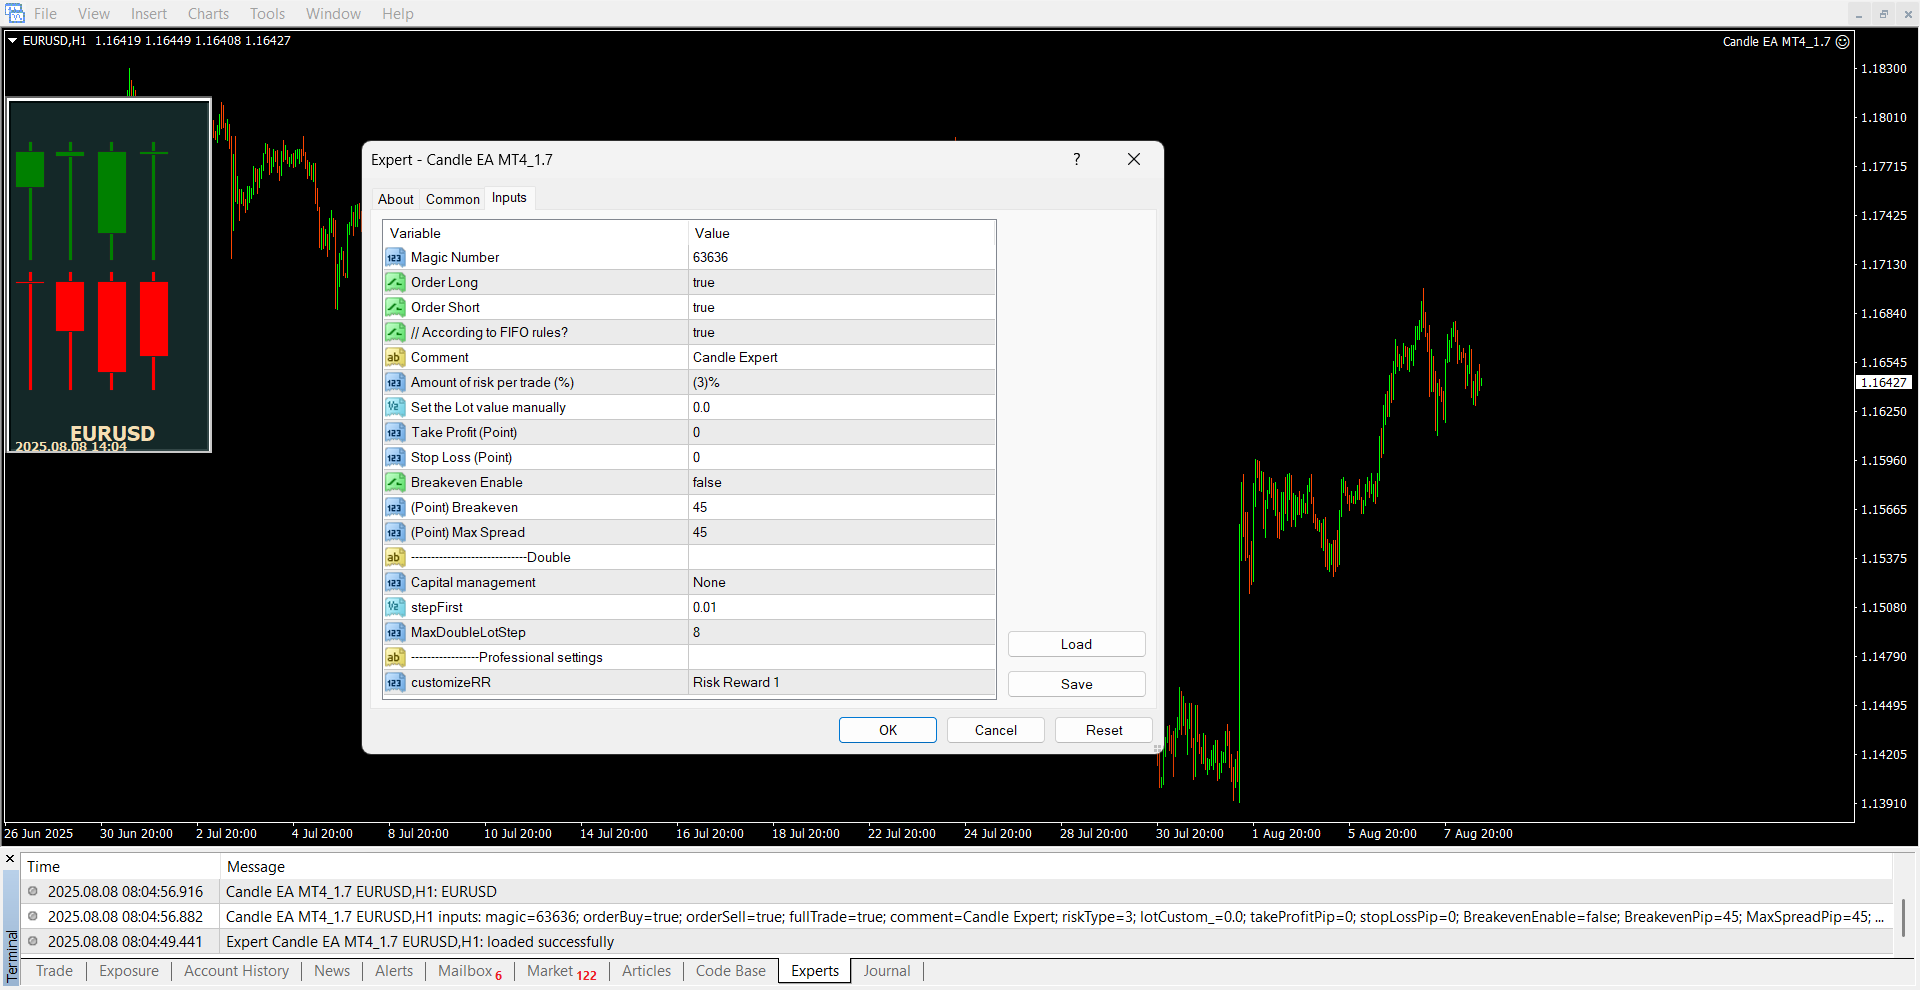This screenshot has height=990, width=1920.
Task: Open the Charts menu
Action: coord(208,14)
